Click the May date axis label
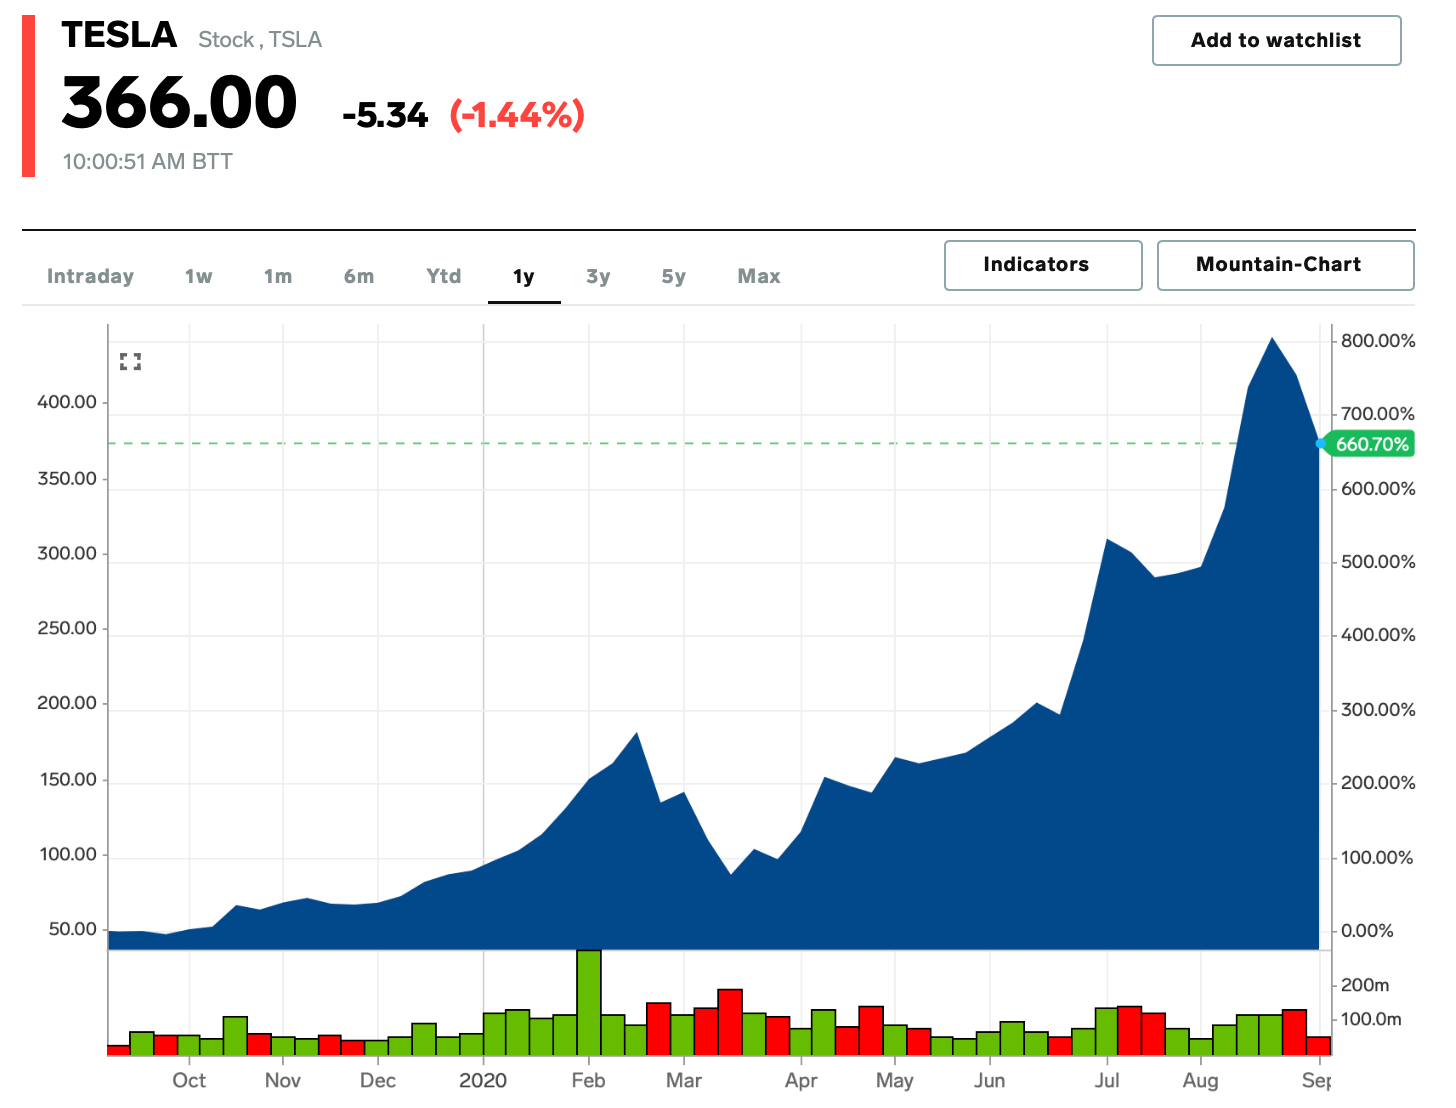Screen dimensions: 1456x1108 (x=895, y=1080)
